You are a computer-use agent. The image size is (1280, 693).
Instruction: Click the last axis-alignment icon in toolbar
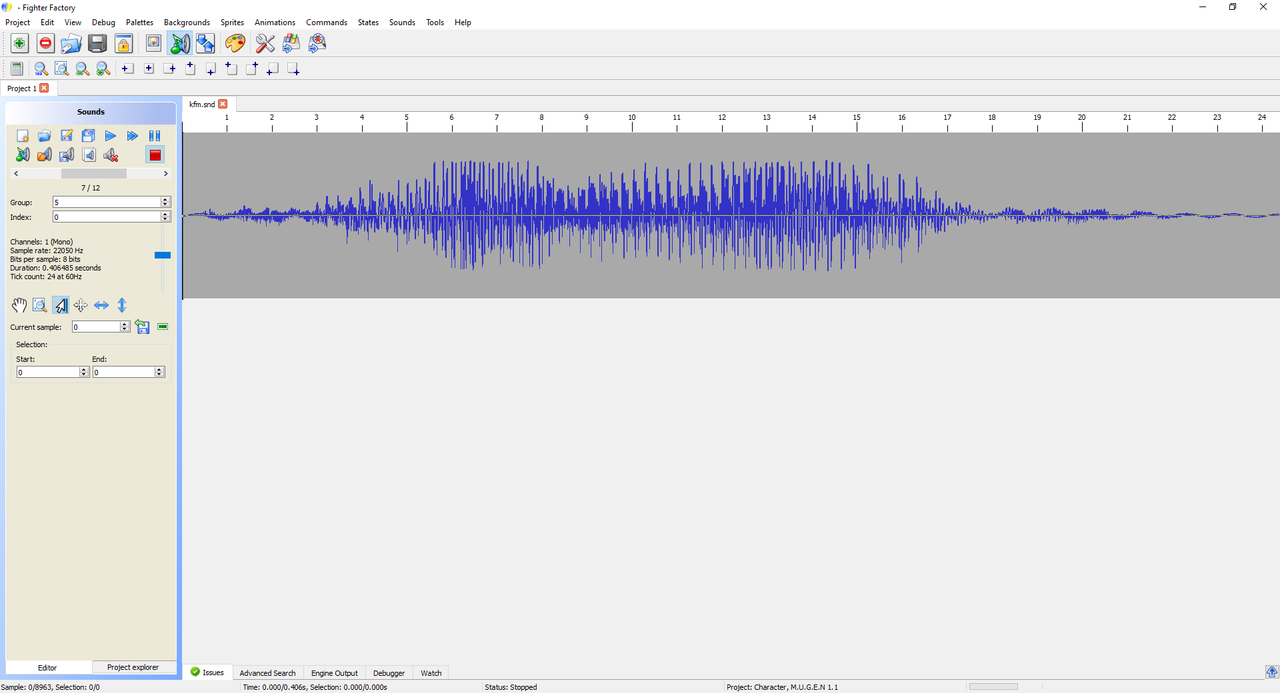point(293,69)
